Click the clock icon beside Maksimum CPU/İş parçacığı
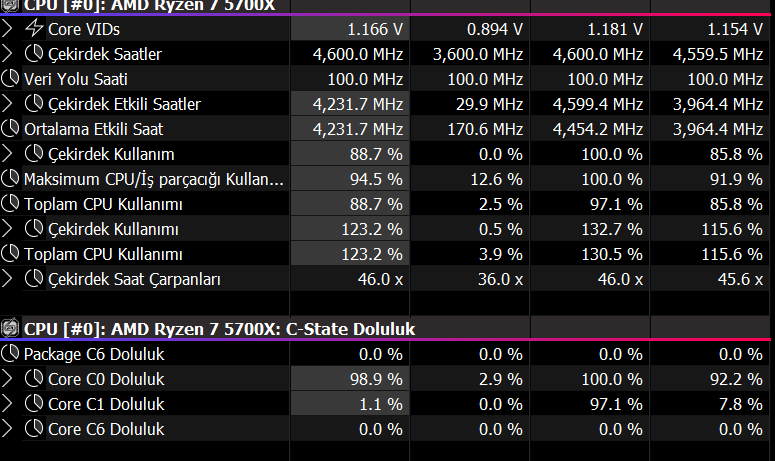 coord(10,178)
